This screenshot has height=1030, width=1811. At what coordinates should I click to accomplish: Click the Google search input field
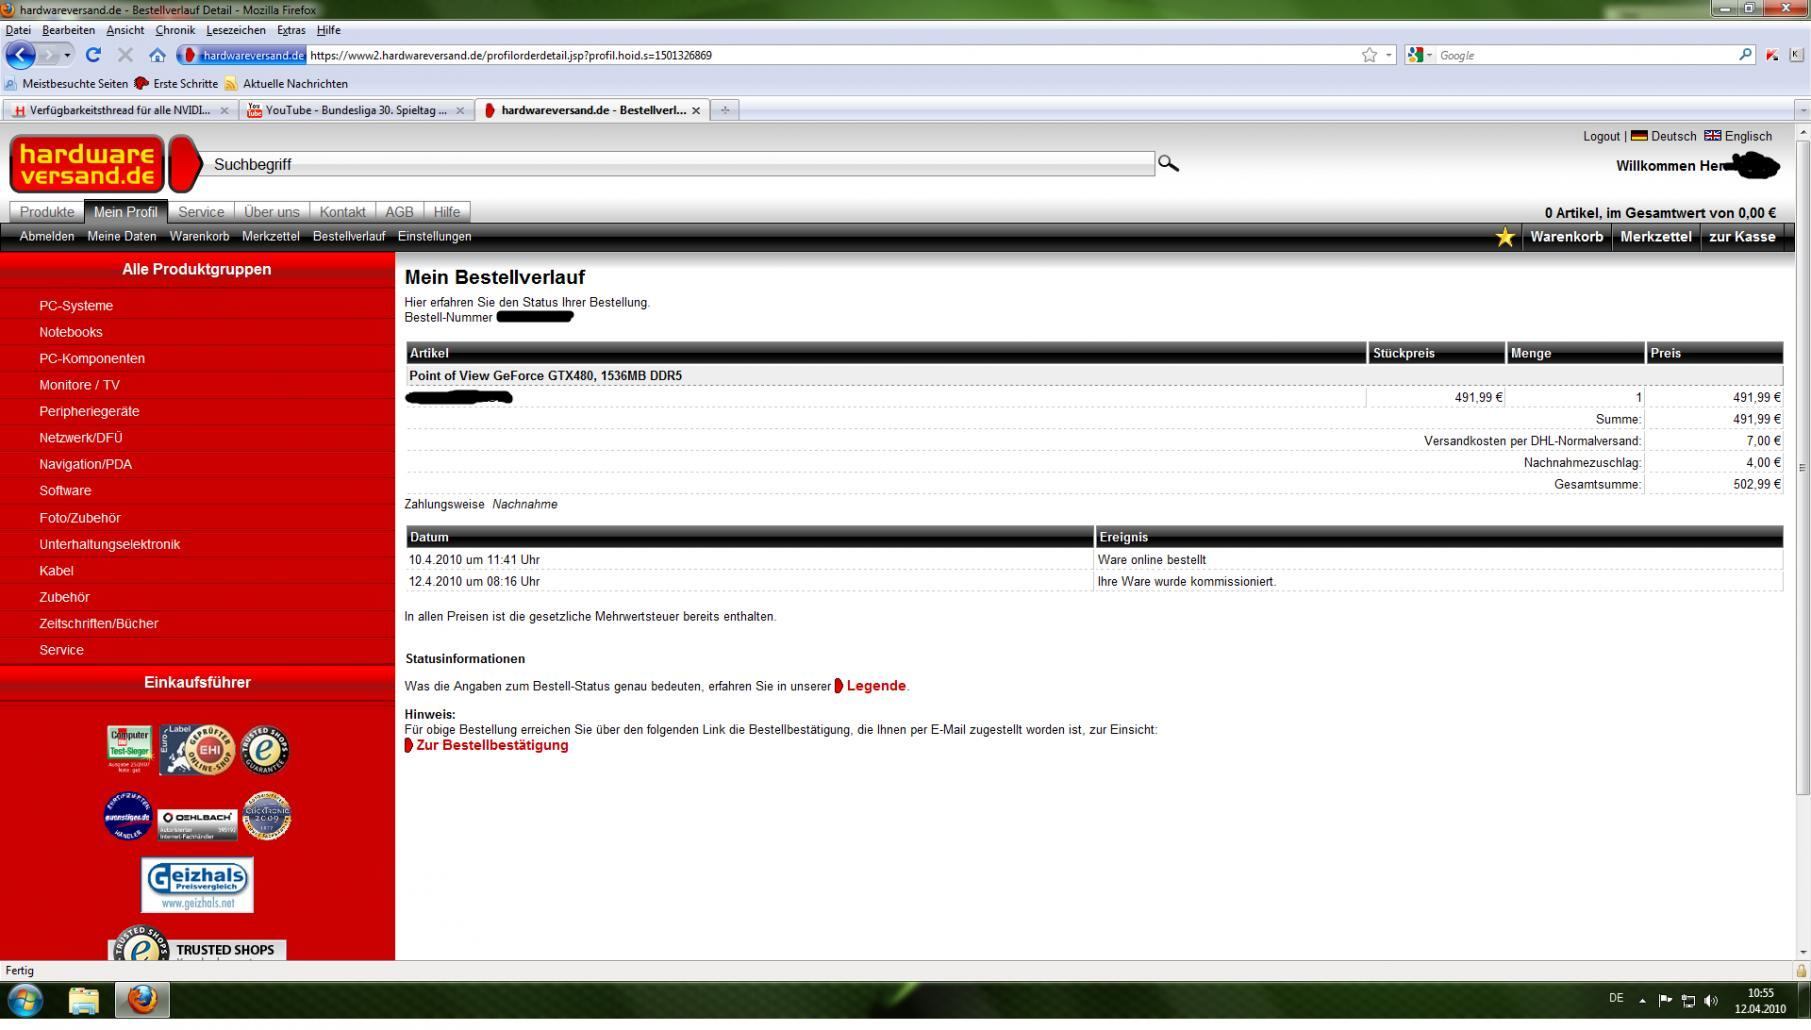pos(1585,55)
